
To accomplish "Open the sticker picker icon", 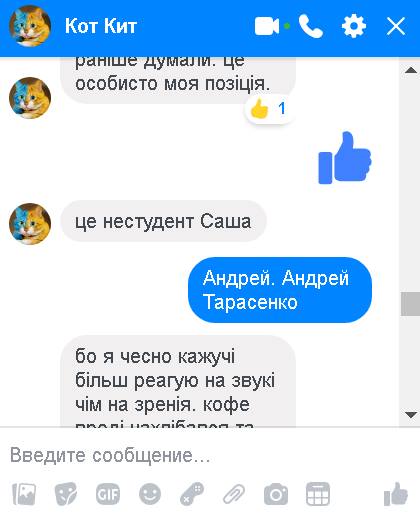I will pos(66,494).
